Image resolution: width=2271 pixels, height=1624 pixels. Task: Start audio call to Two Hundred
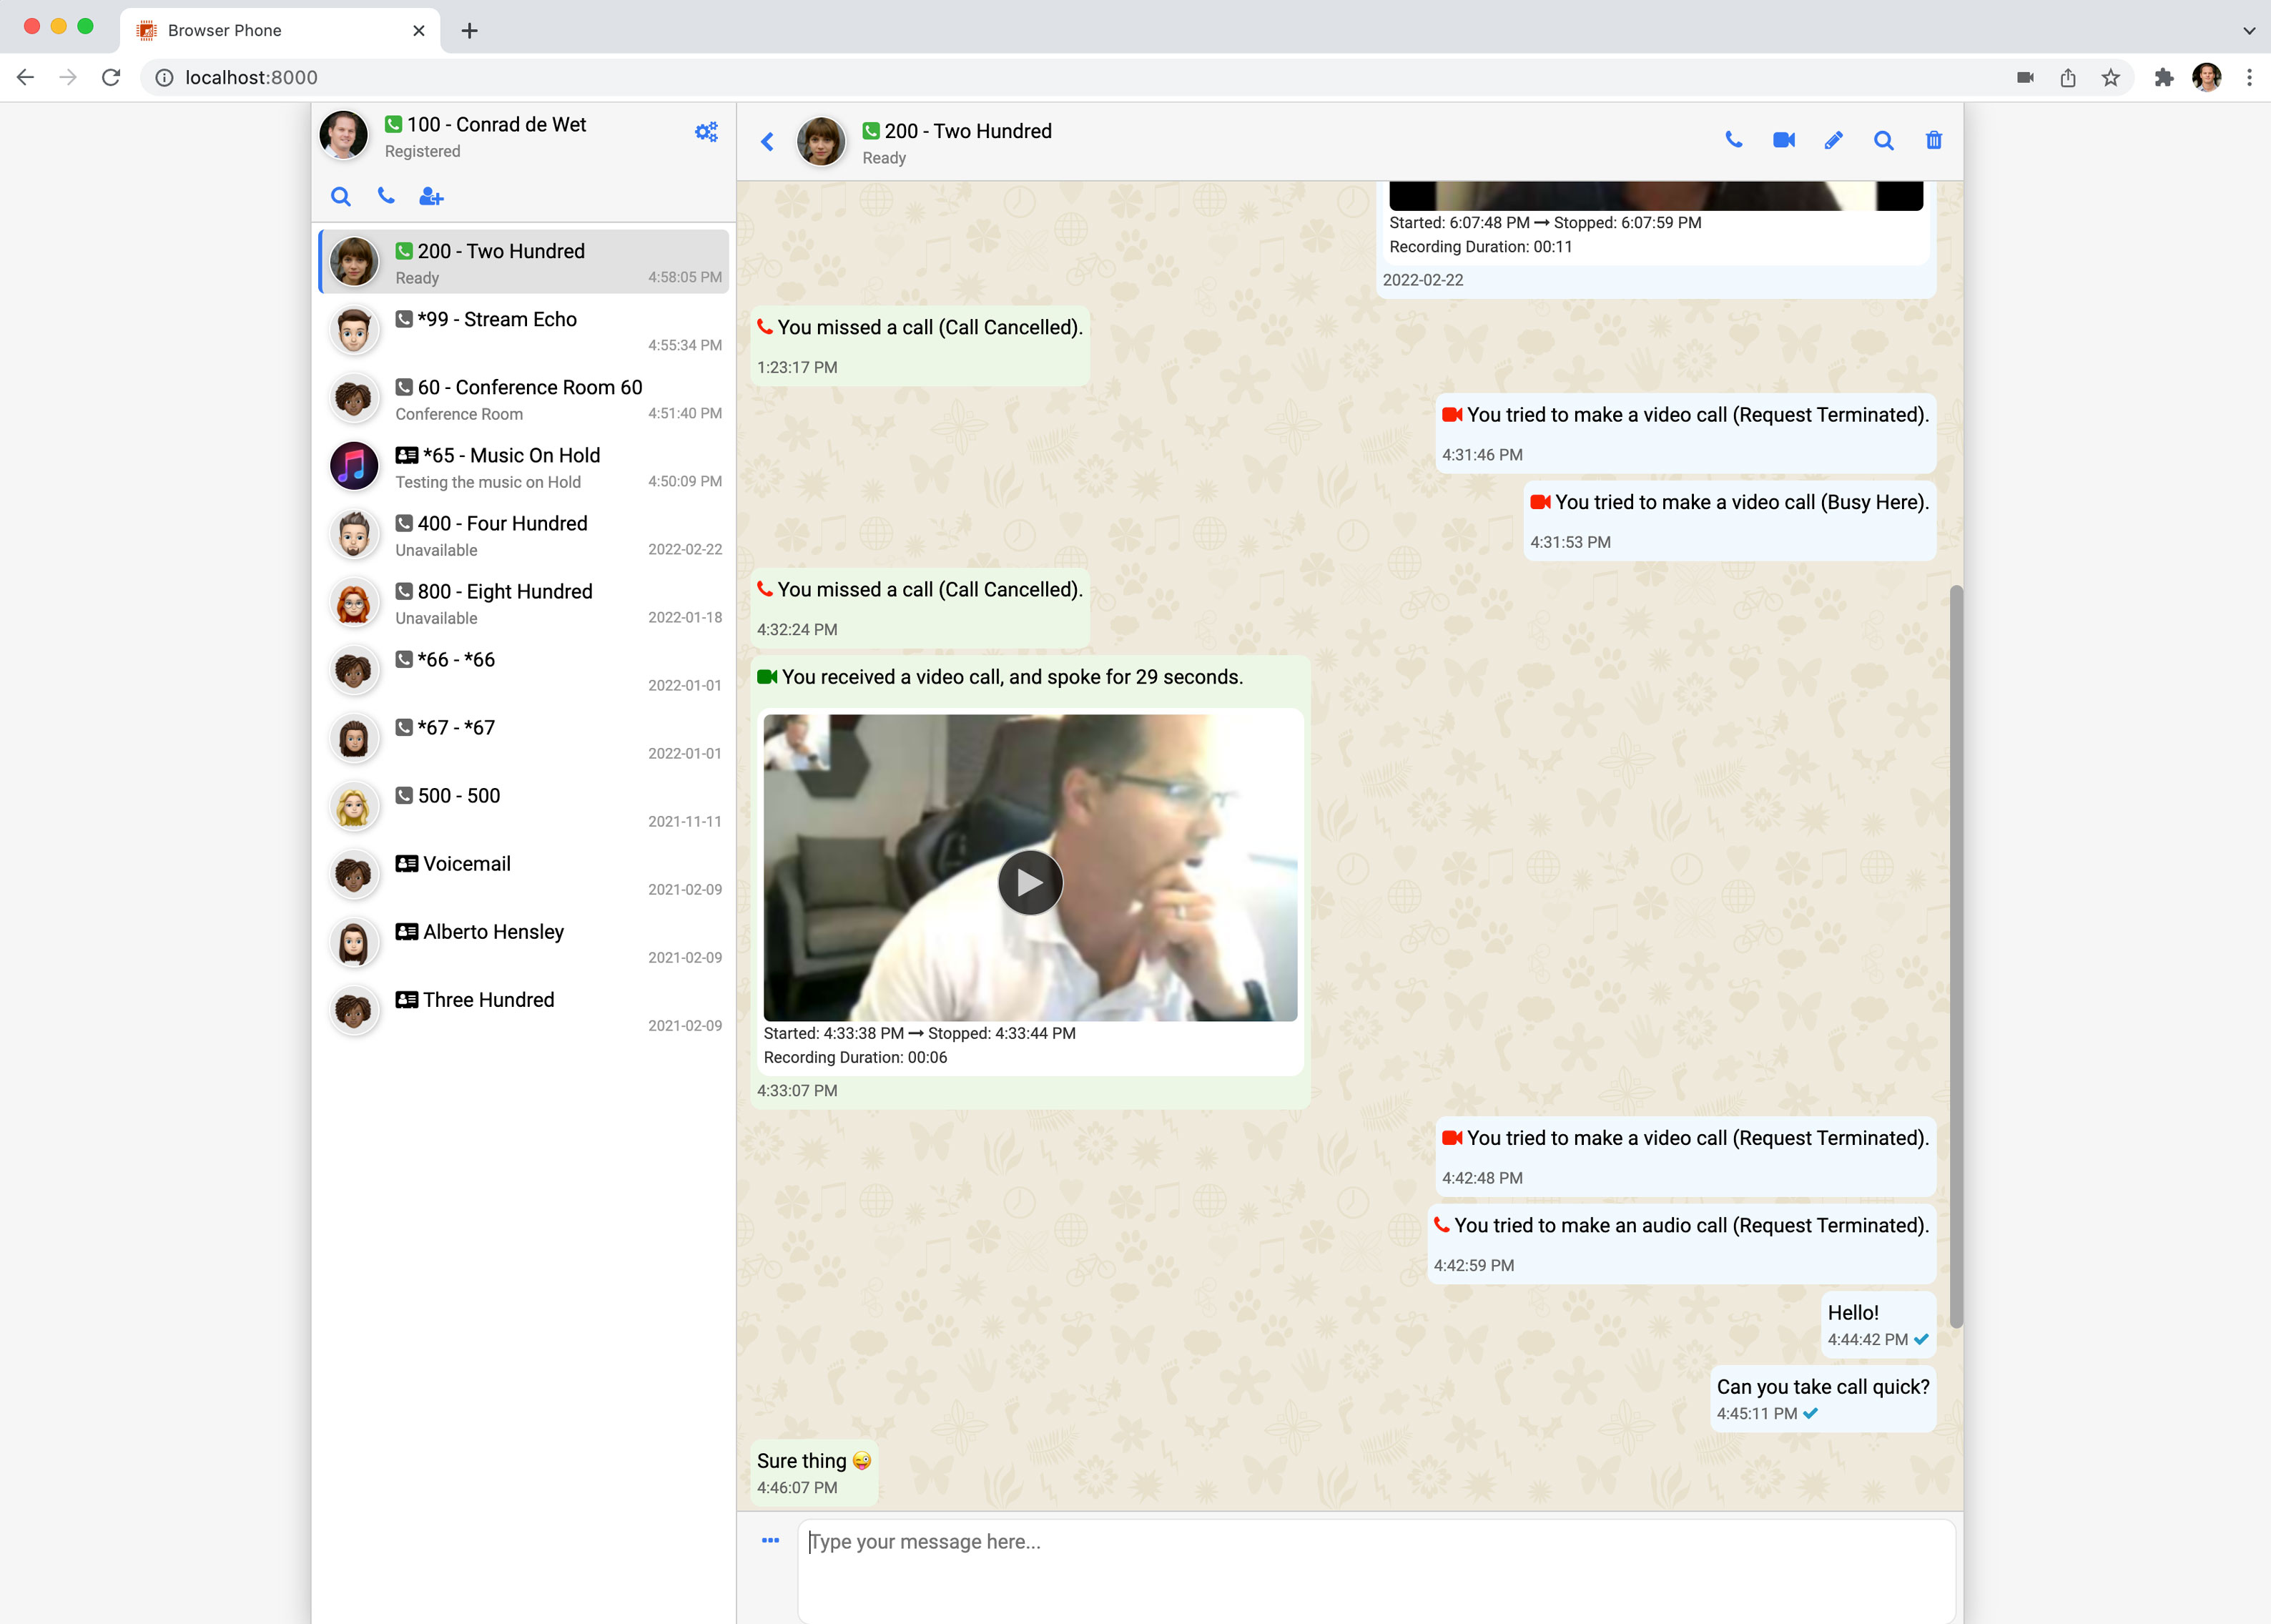[x=1734, y=140]
